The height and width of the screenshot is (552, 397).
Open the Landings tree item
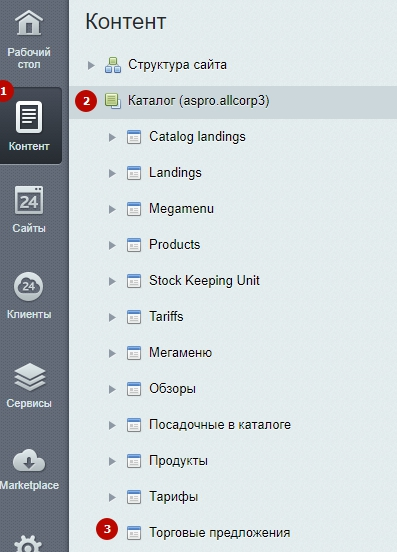[175, 173]
